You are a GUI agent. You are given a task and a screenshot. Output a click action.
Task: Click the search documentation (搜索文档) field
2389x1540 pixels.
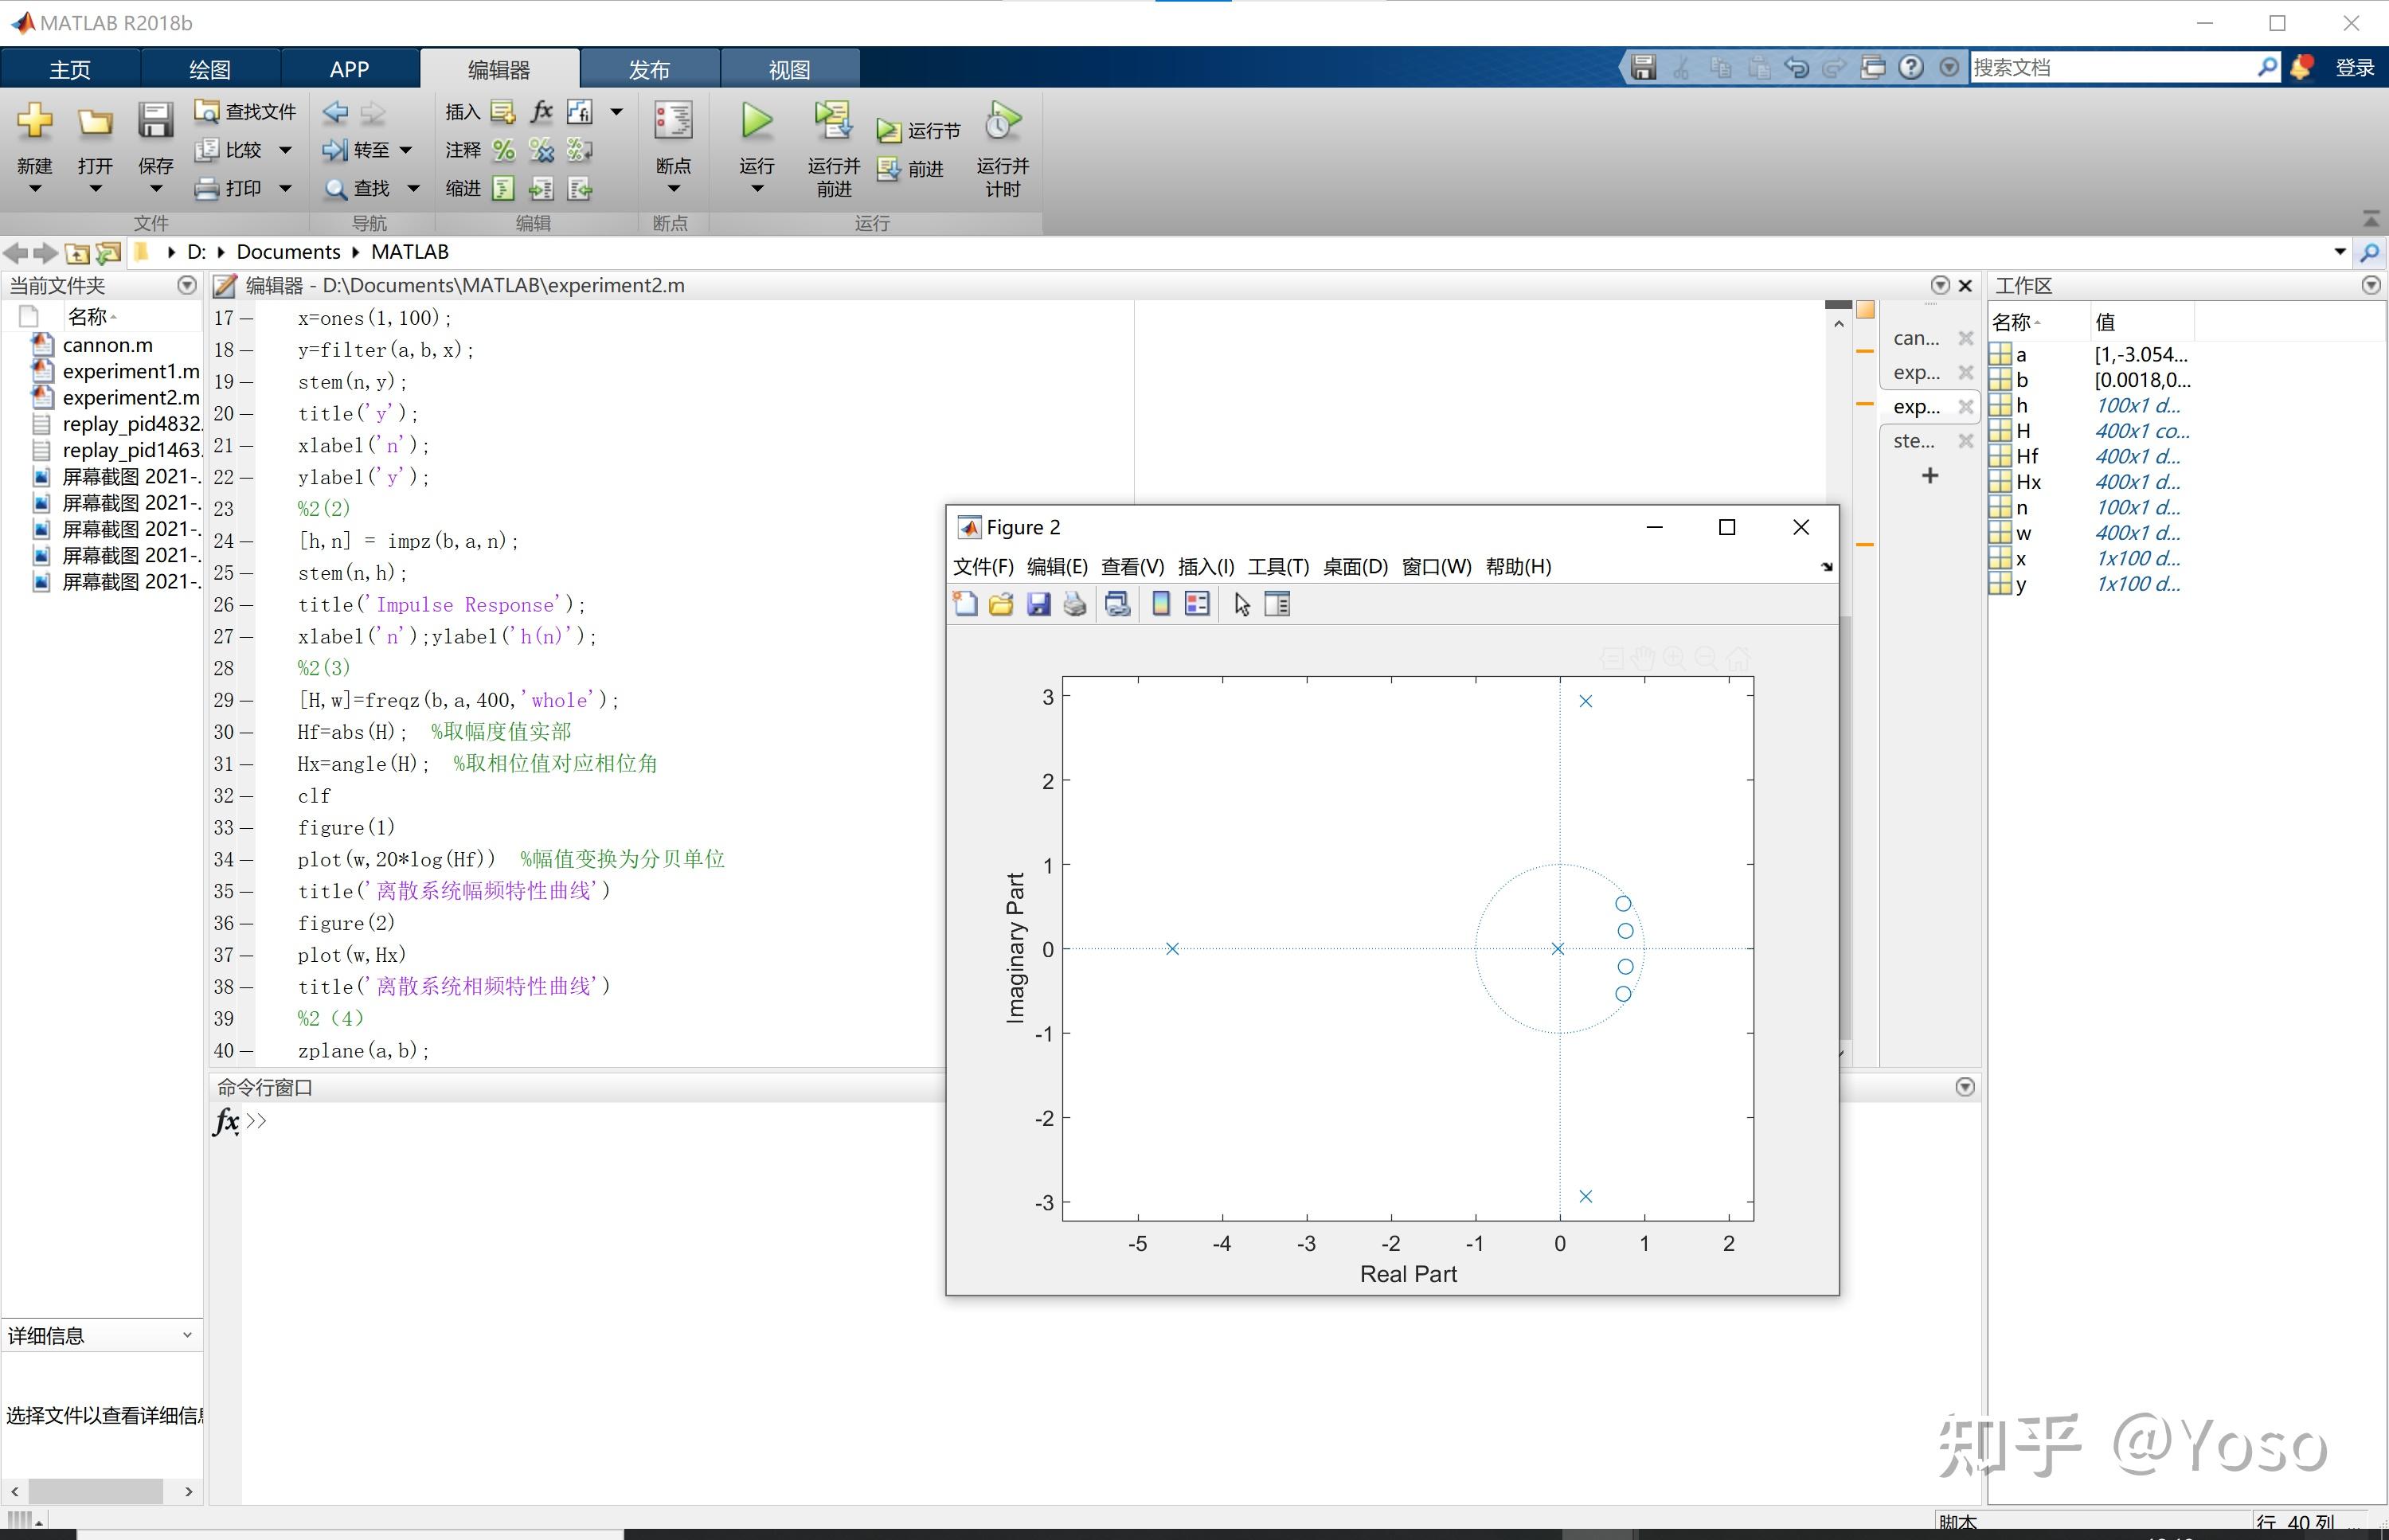click(x=2112, y=67)
